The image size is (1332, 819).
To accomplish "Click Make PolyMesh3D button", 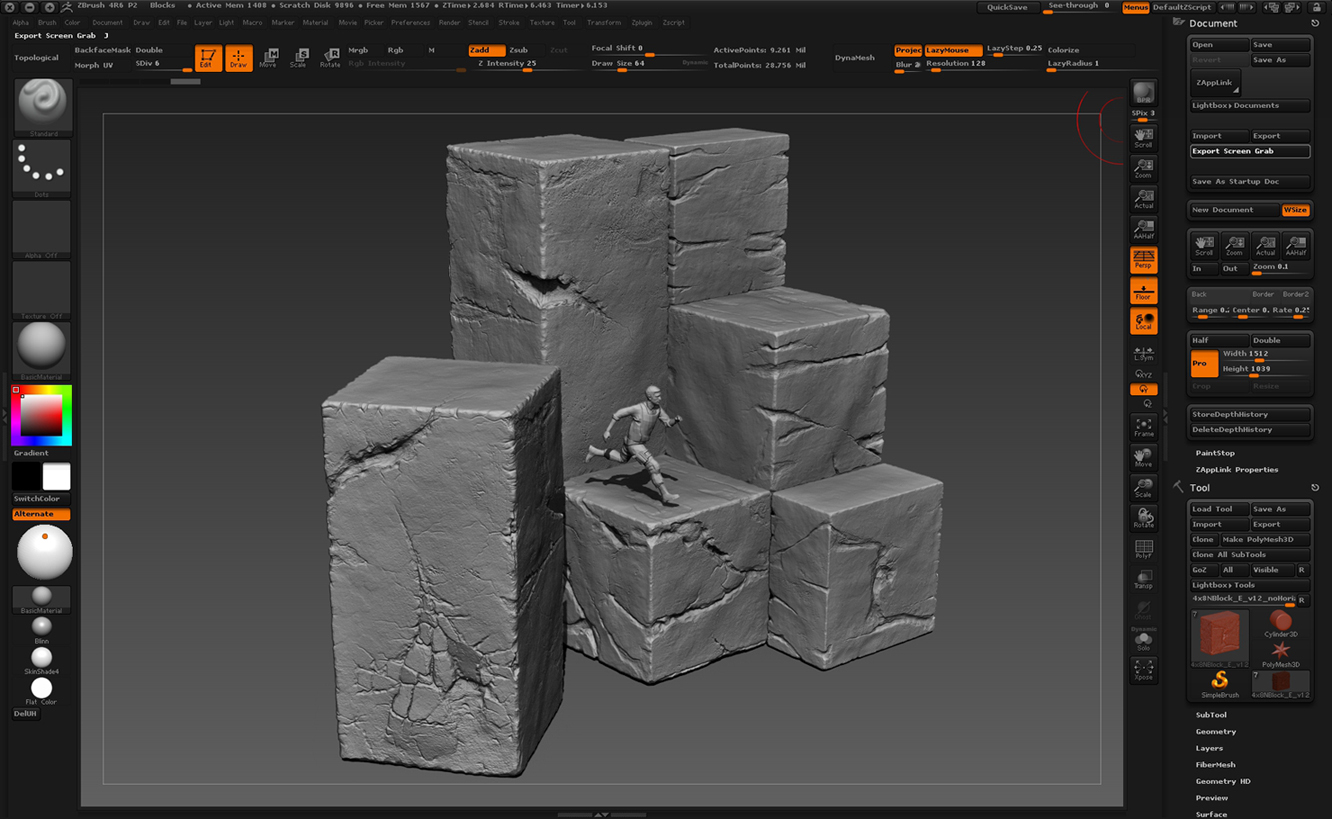I will coord(1265,539).
